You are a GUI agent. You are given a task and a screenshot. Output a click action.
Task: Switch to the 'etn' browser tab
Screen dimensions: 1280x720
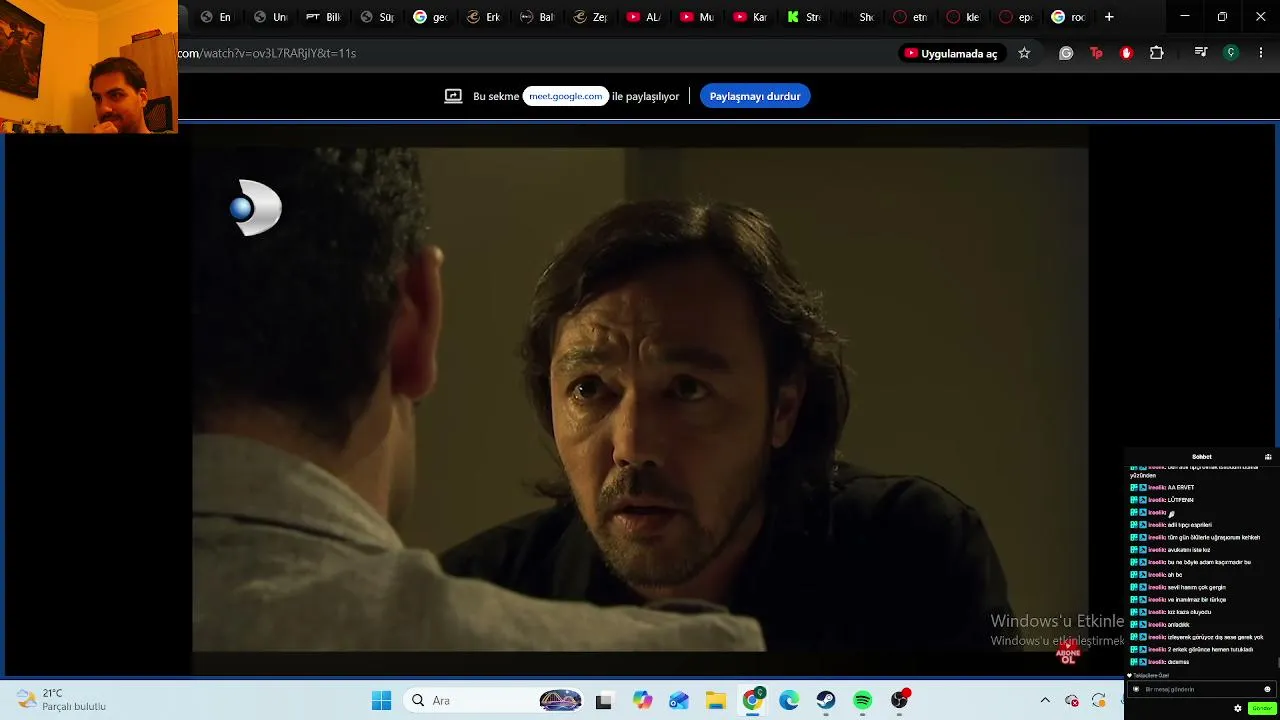[911, 17]
